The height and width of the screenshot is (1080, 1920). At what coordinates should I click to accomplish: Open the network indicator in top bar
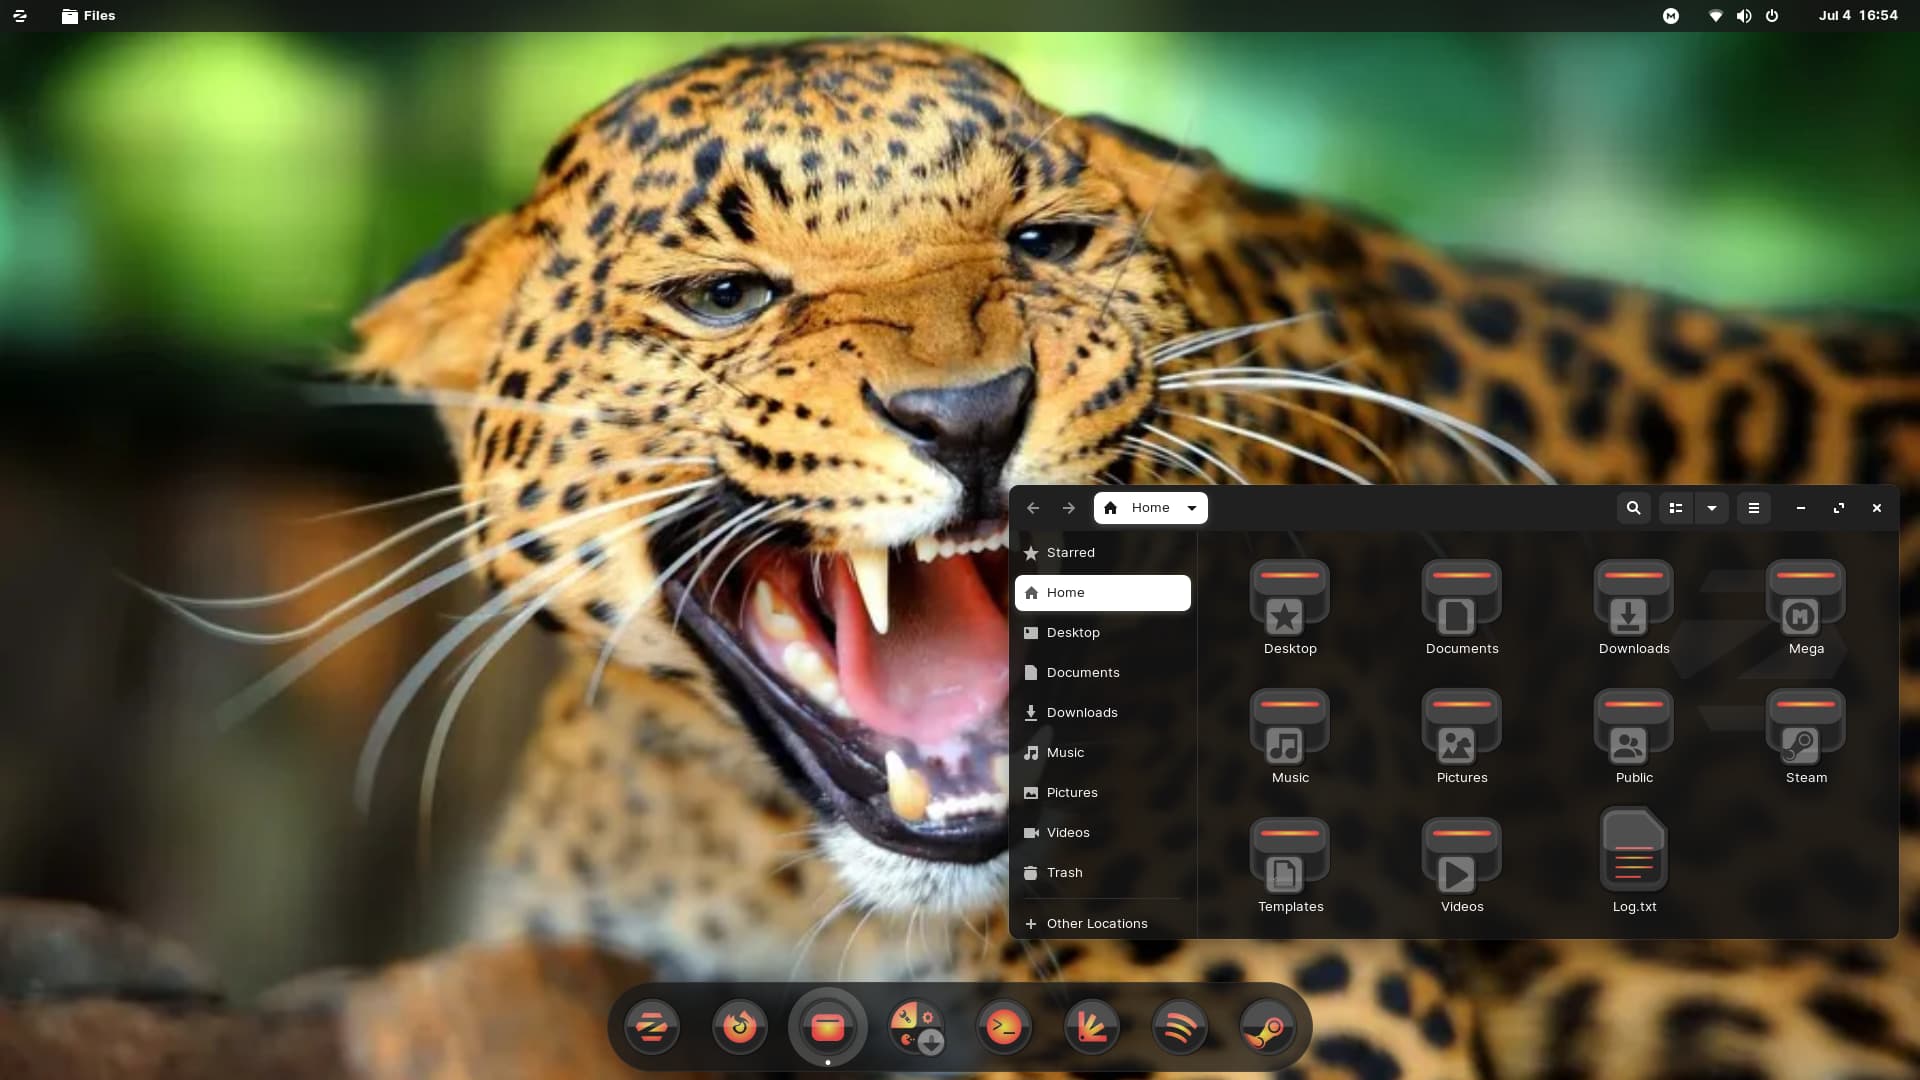[x=1716, y=16]
